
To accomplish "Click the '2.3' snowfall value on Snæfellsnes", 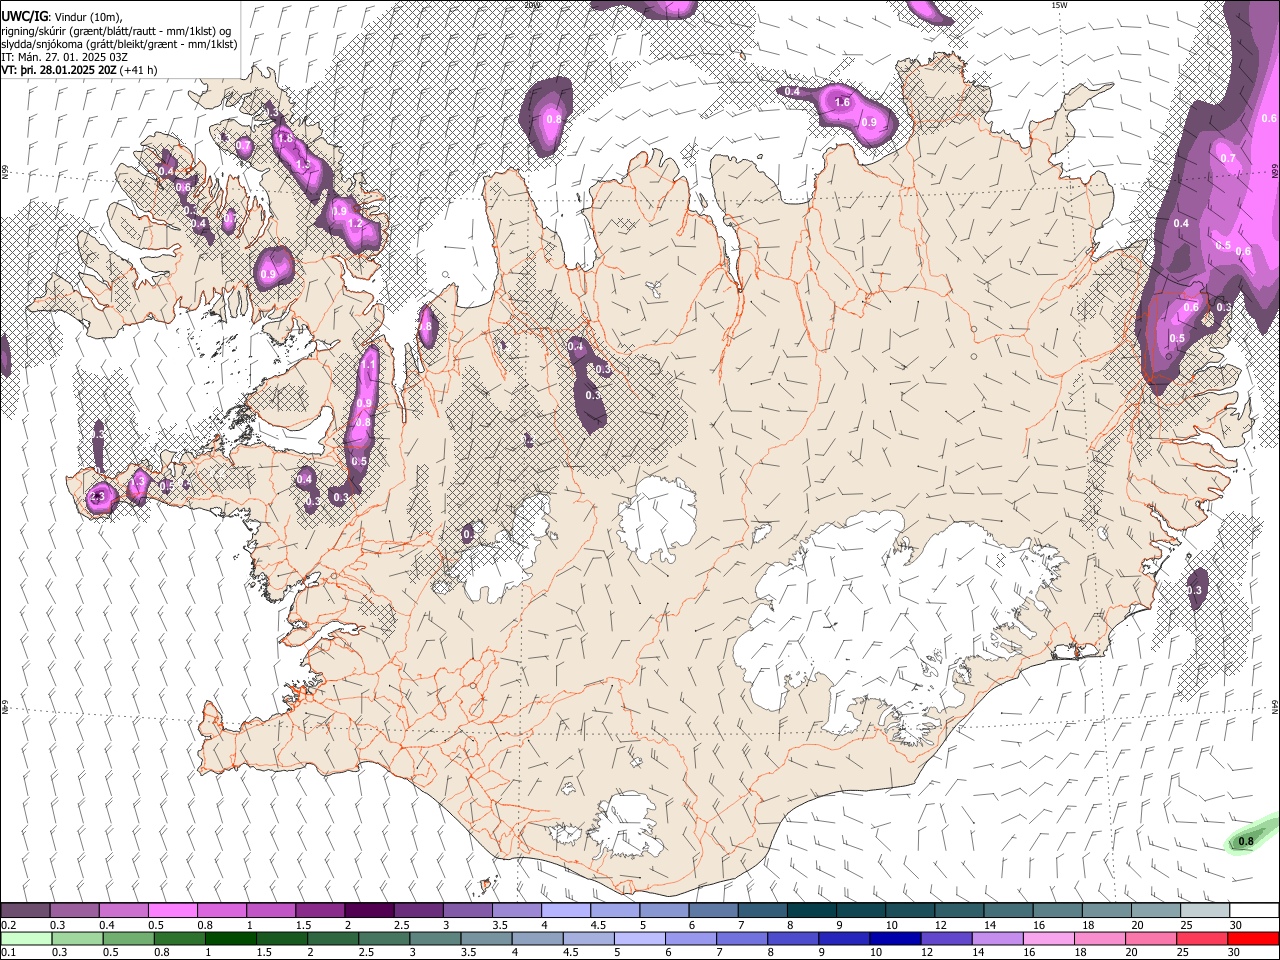I will 98,497.
